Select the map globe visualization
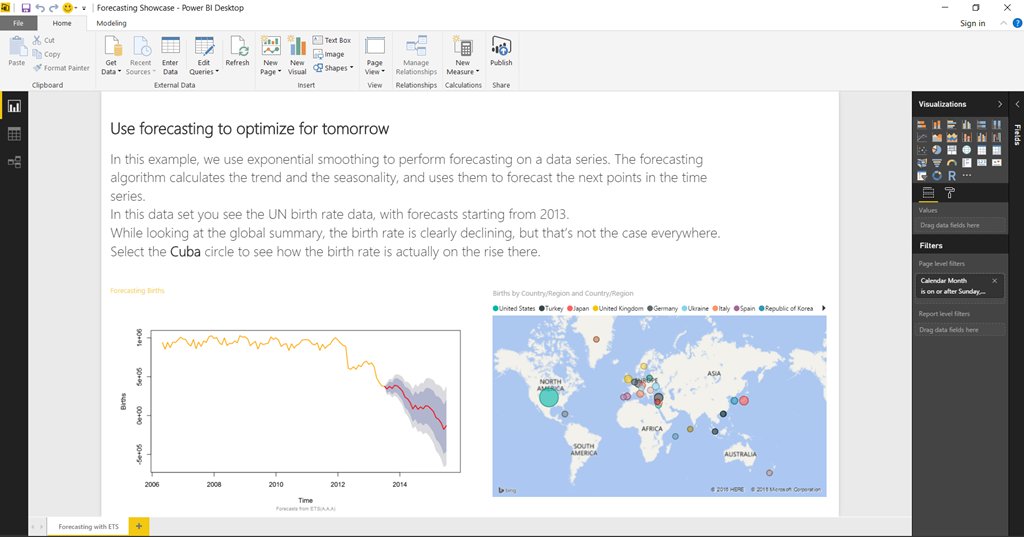Screen dimensions: 1024x537 (967, 150)
